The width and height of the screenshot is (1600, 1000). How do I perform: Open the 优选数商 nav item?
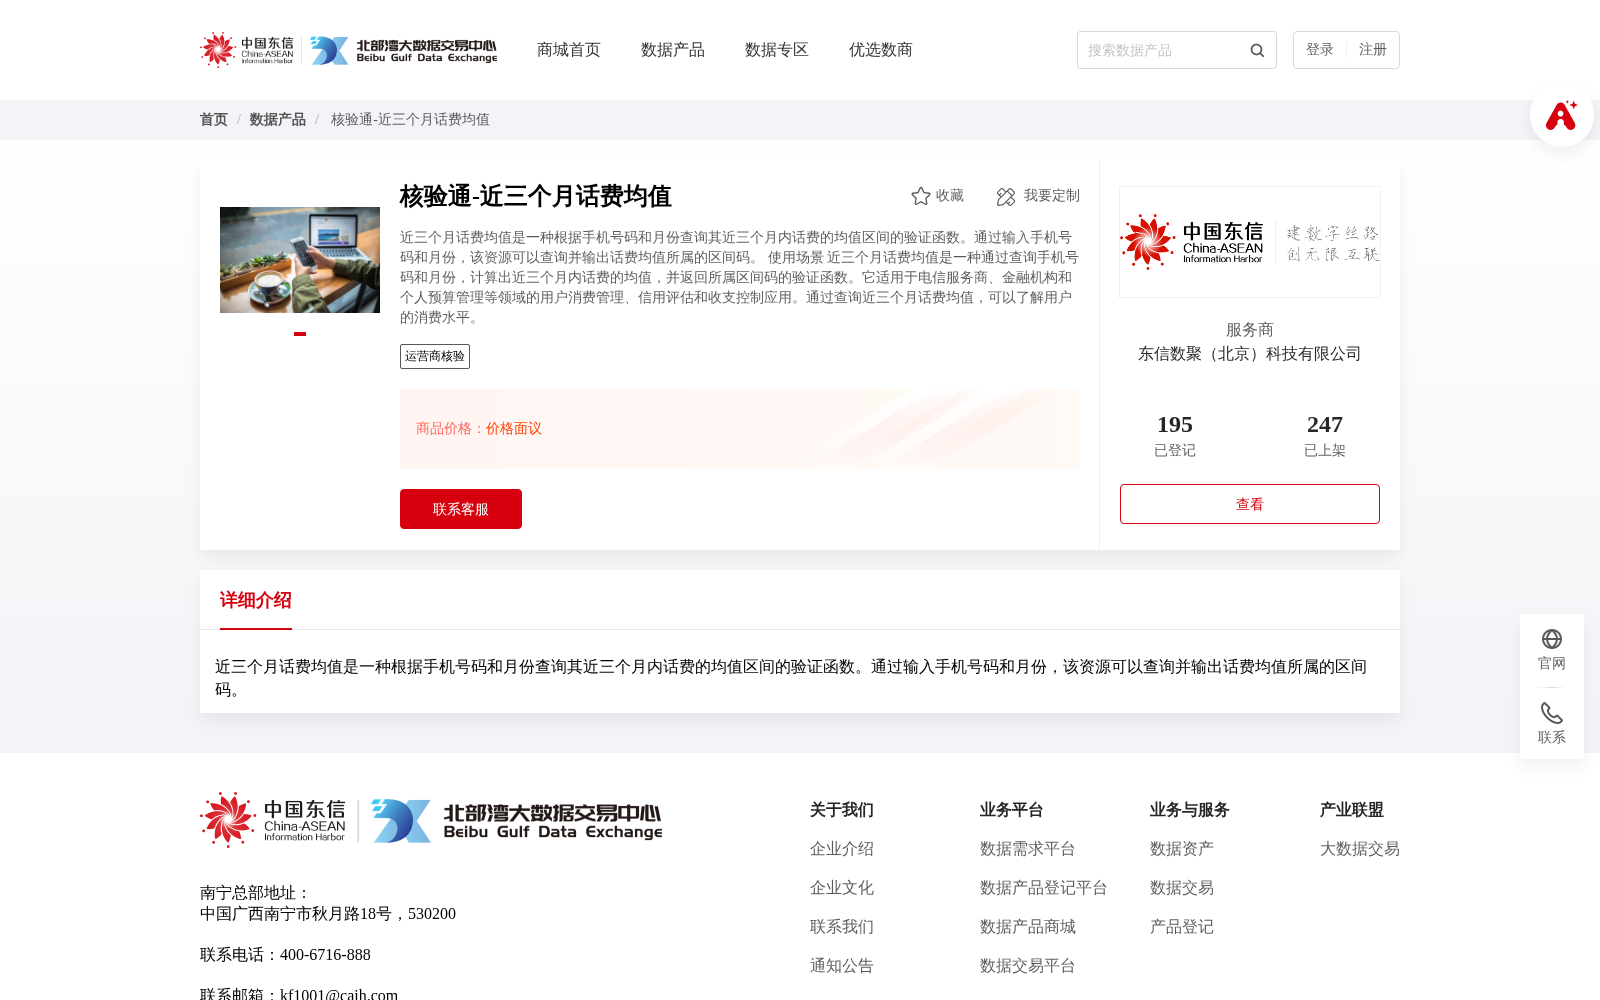tap(881, 50)
